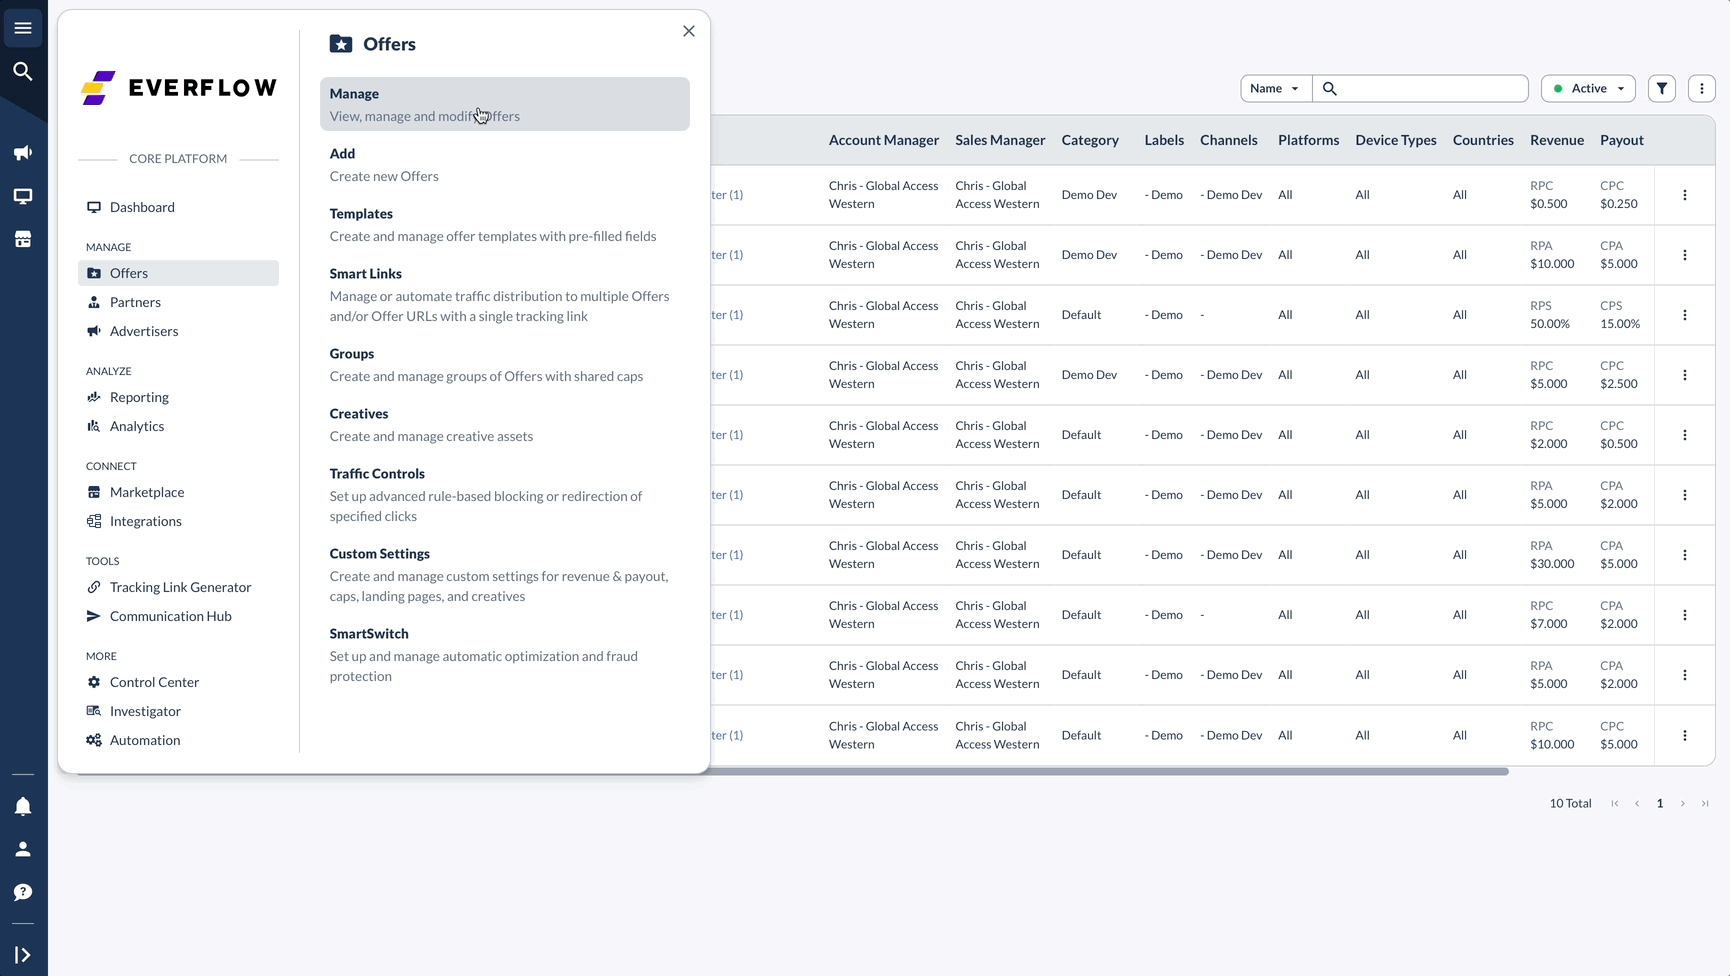Screen dimensions: 1730x976
Task: Click the Revenue column header
Action: coord(1557,140)
